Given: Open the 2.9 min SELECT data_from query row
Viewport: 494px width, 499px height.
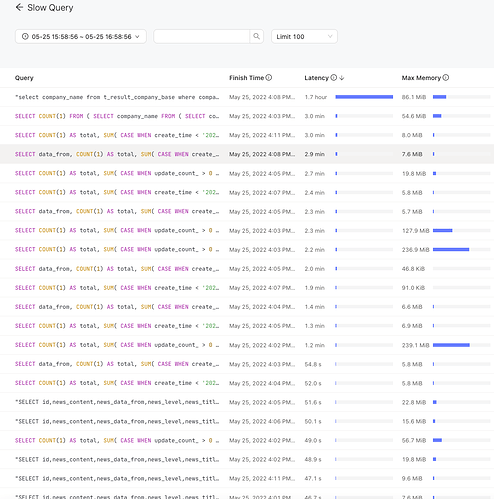Looking at the screenshot, I should (247, 154).
